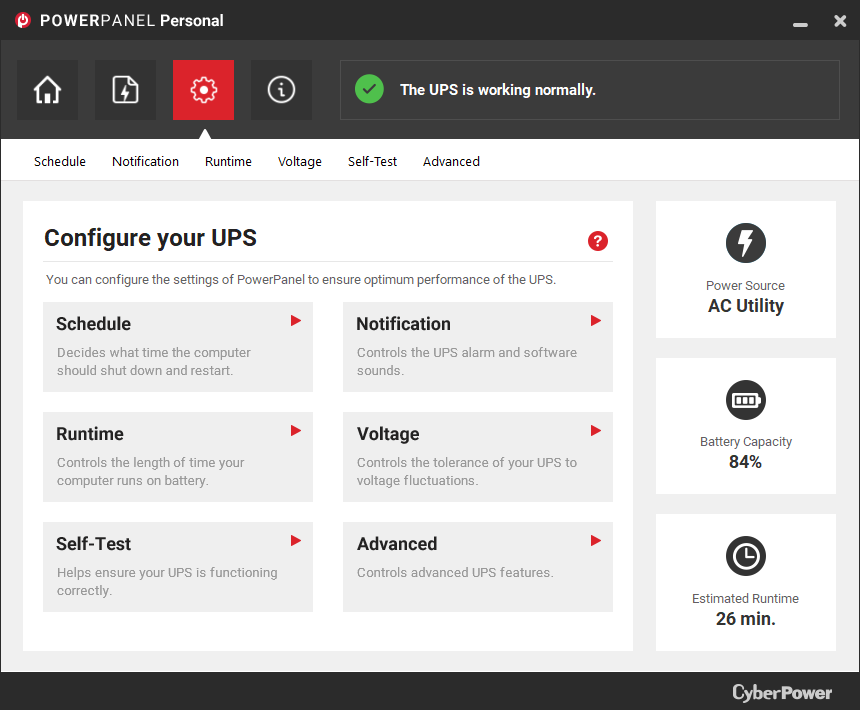Open the Advanced card title
The width and height of the screenshot is (860, 710).
click(x=397, y=544)
